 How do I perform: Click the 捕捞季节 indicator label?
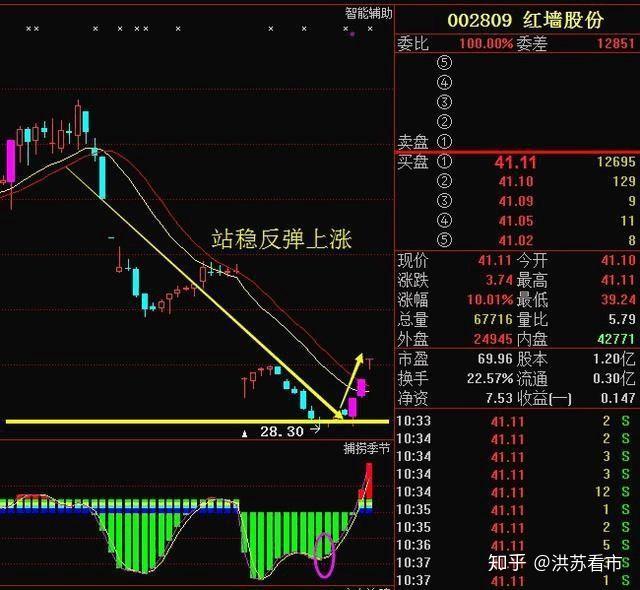click(367, 449)
